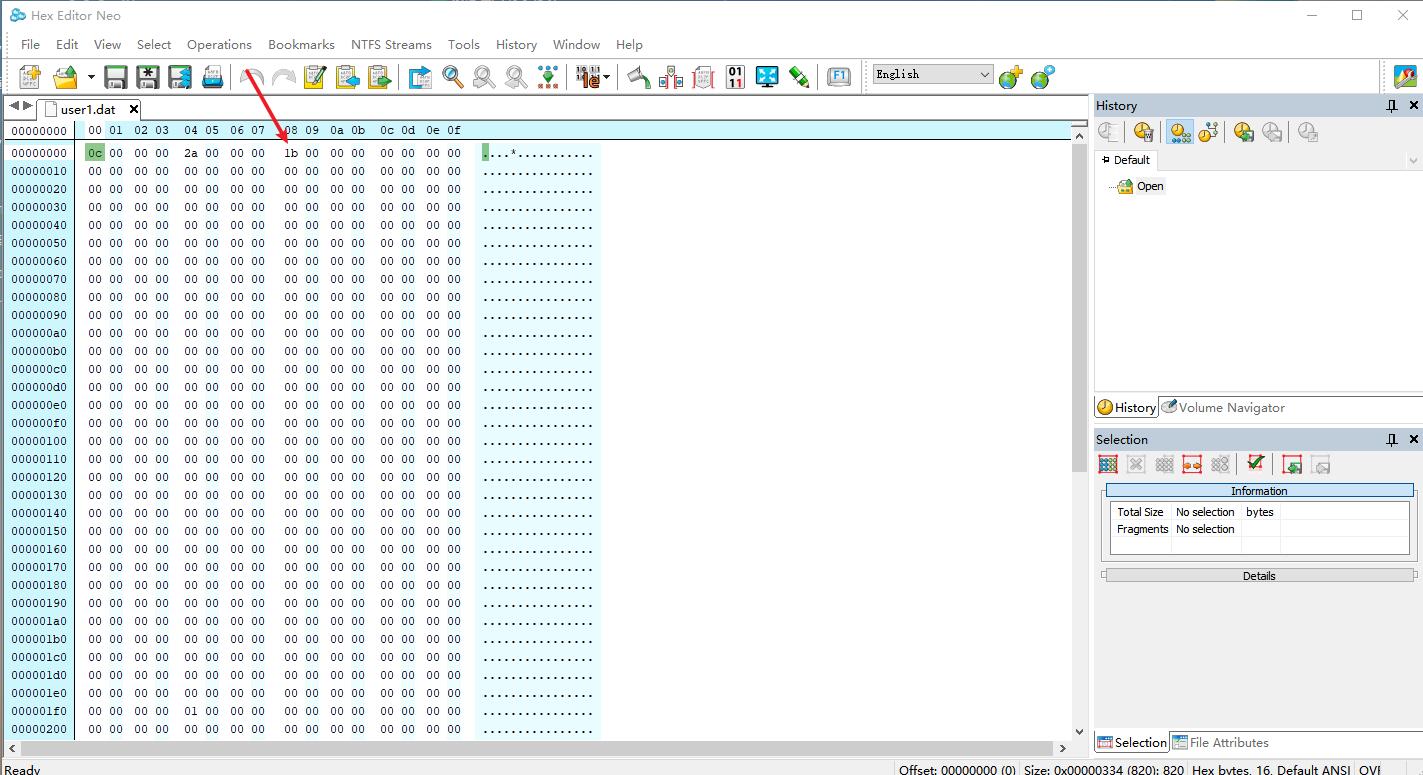The image size is (1423, 775).
Task: Click the Select All grid icon
Action: [1108, 464]
